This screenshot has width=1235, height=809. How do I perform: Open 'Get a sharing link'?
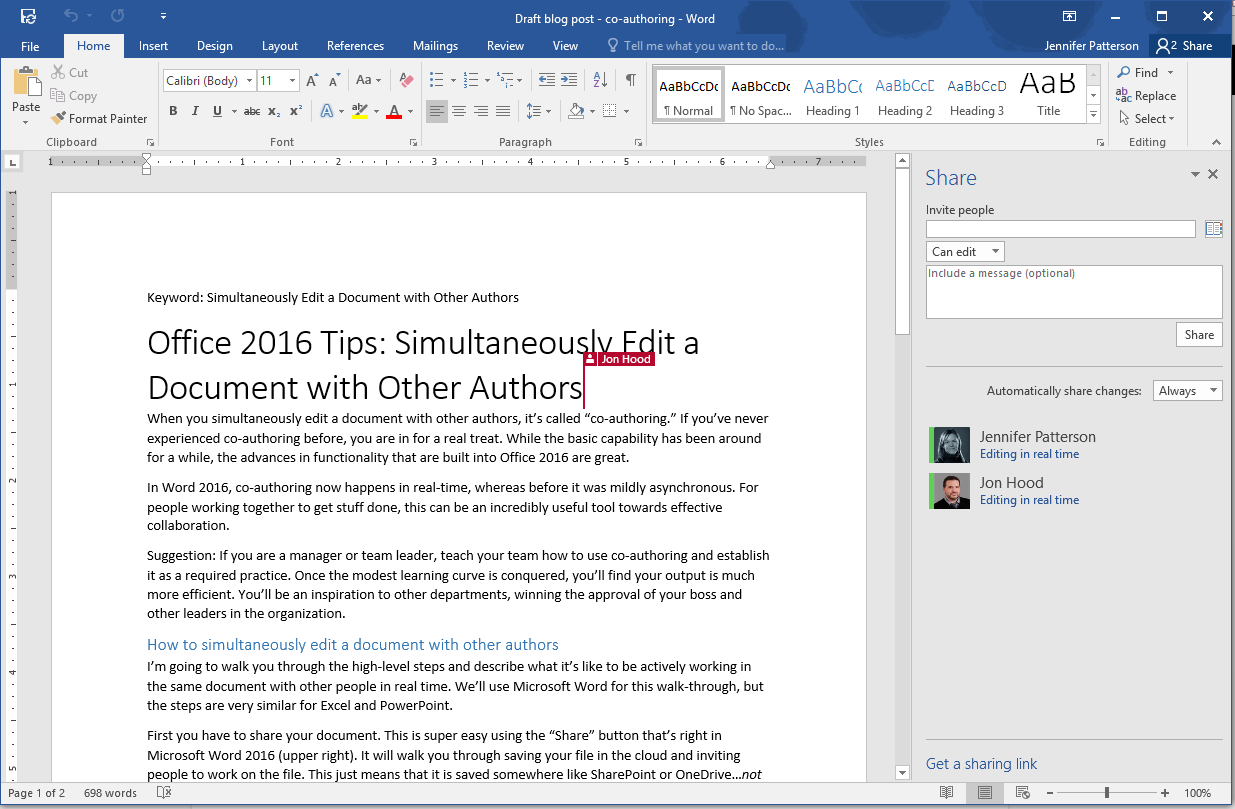[x=981, y=763]
